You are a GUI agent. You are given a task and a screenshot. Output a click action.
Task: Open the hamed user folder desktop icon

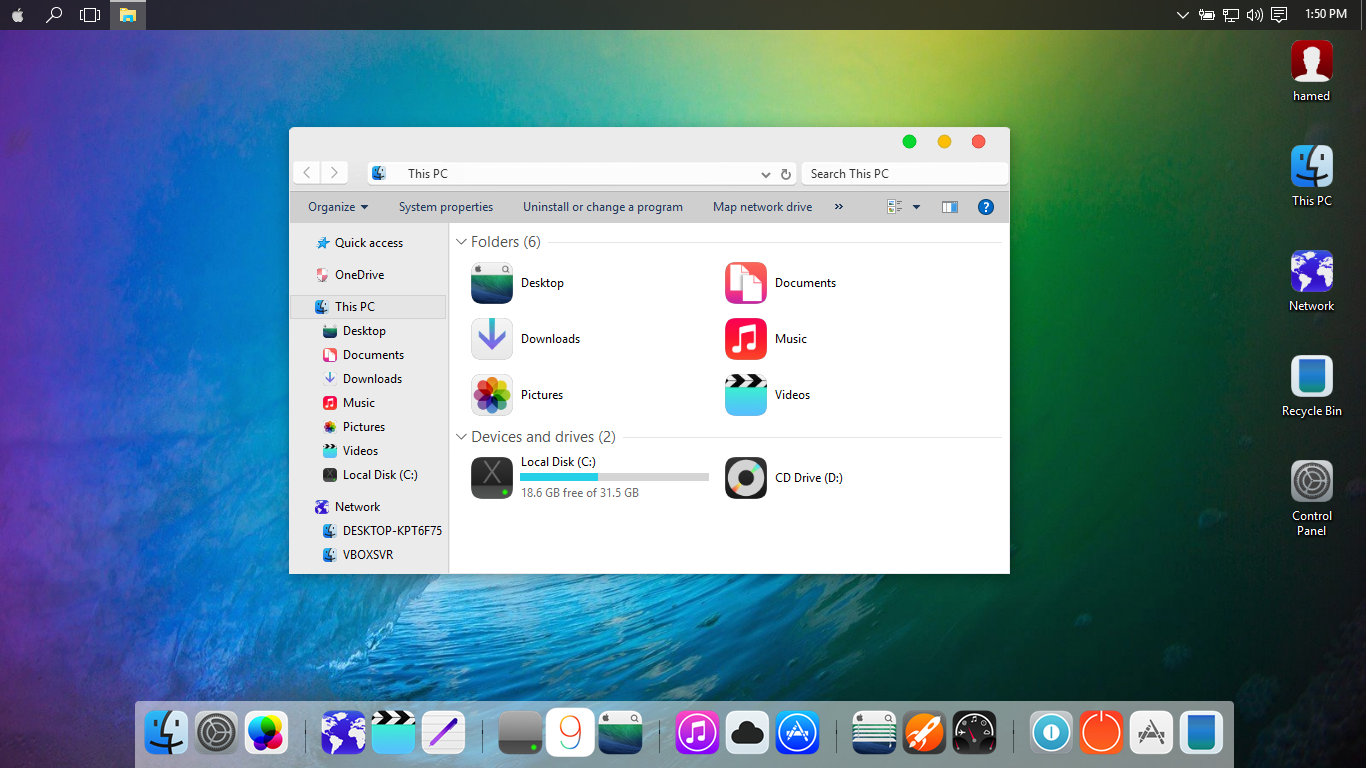click(x=1311, y=72)
